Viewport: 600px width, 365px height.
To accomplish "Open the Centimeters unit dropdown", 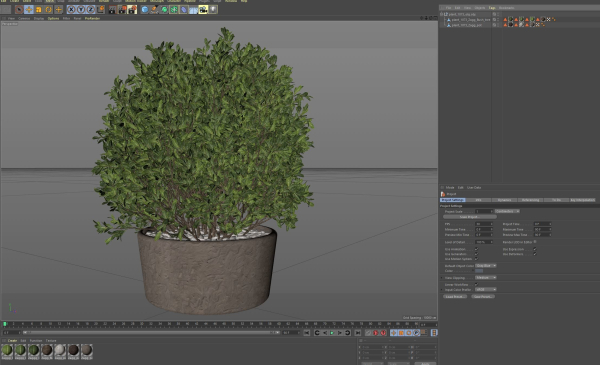I will 507,211.
